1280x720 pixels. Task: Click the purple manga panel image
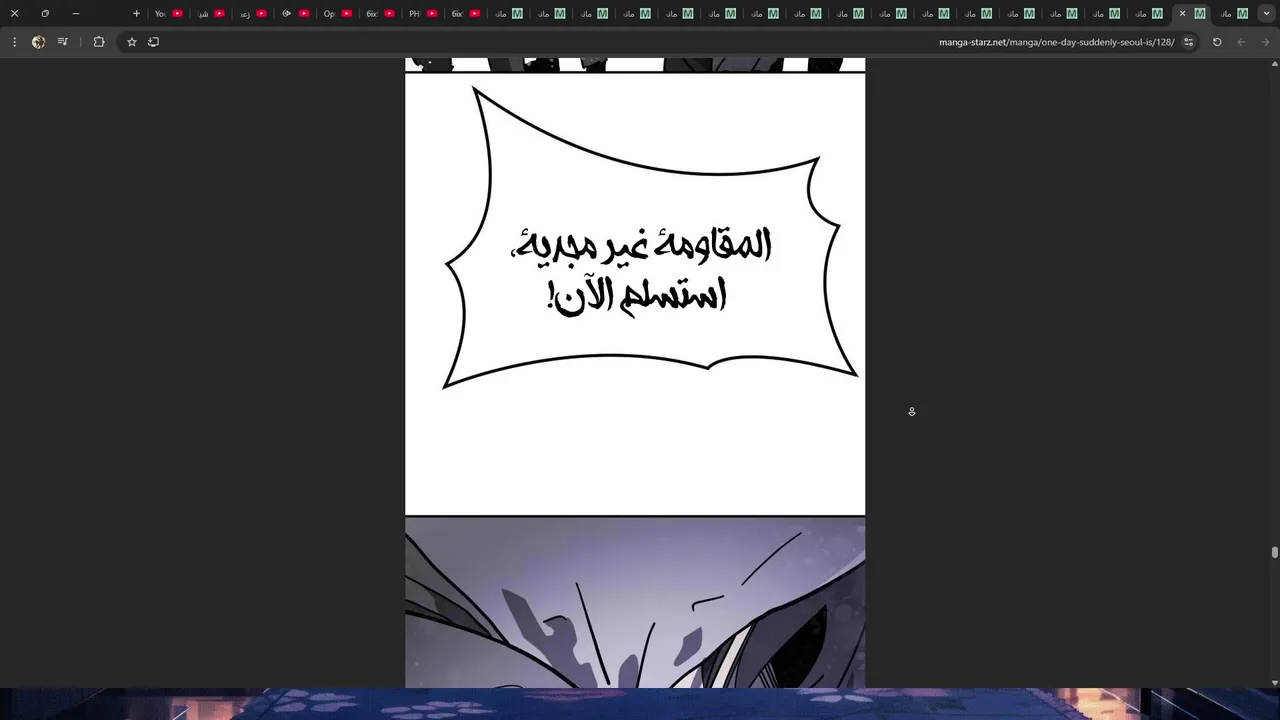(635, 603)
